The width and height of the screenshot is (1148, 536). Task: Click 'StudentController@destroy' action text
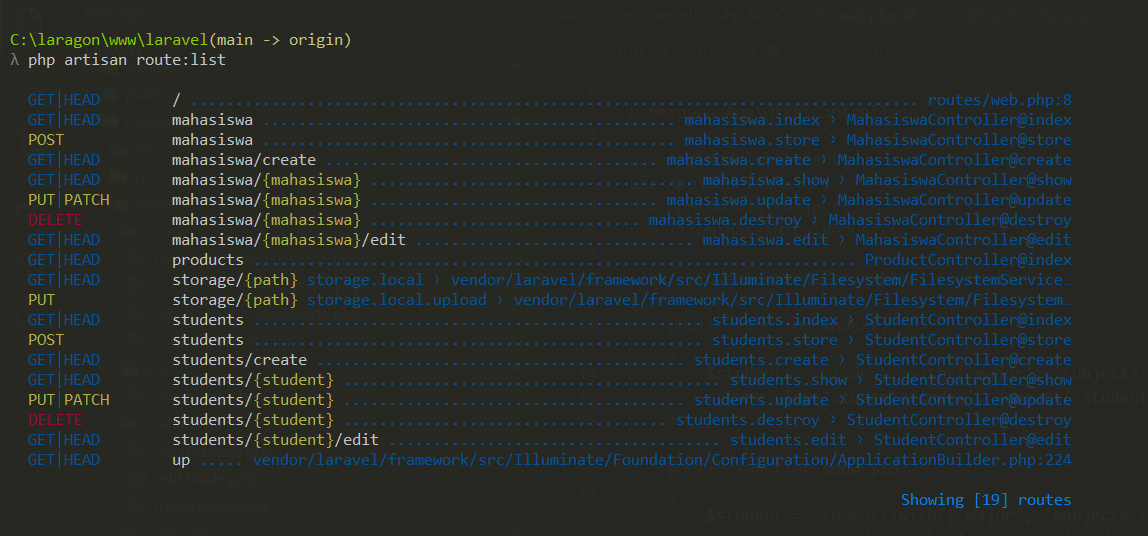[x=960, y=420]
